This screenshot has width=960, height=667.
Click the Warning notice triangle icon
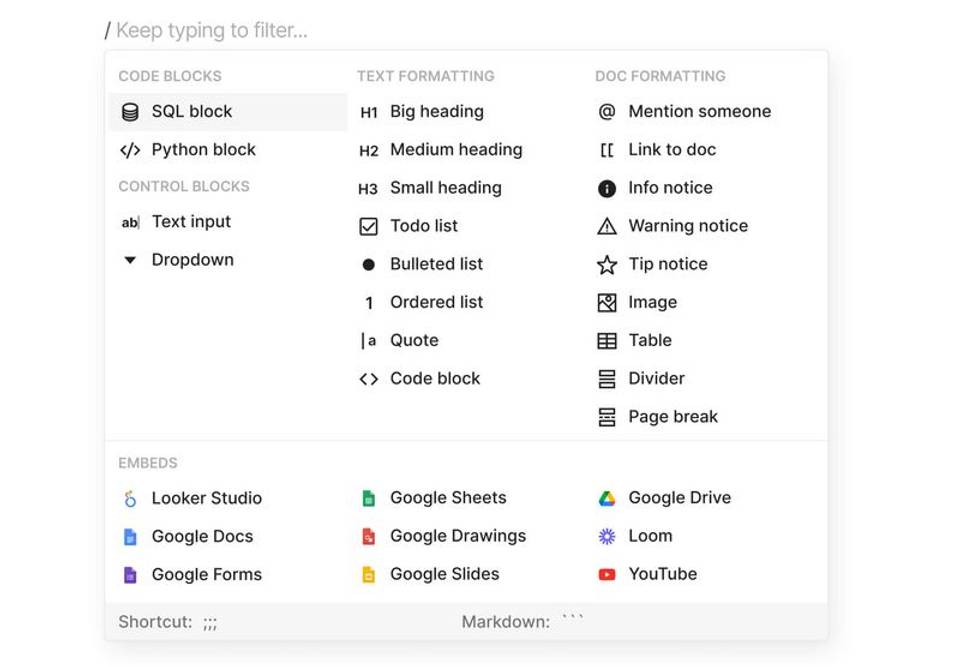point(607,227)
